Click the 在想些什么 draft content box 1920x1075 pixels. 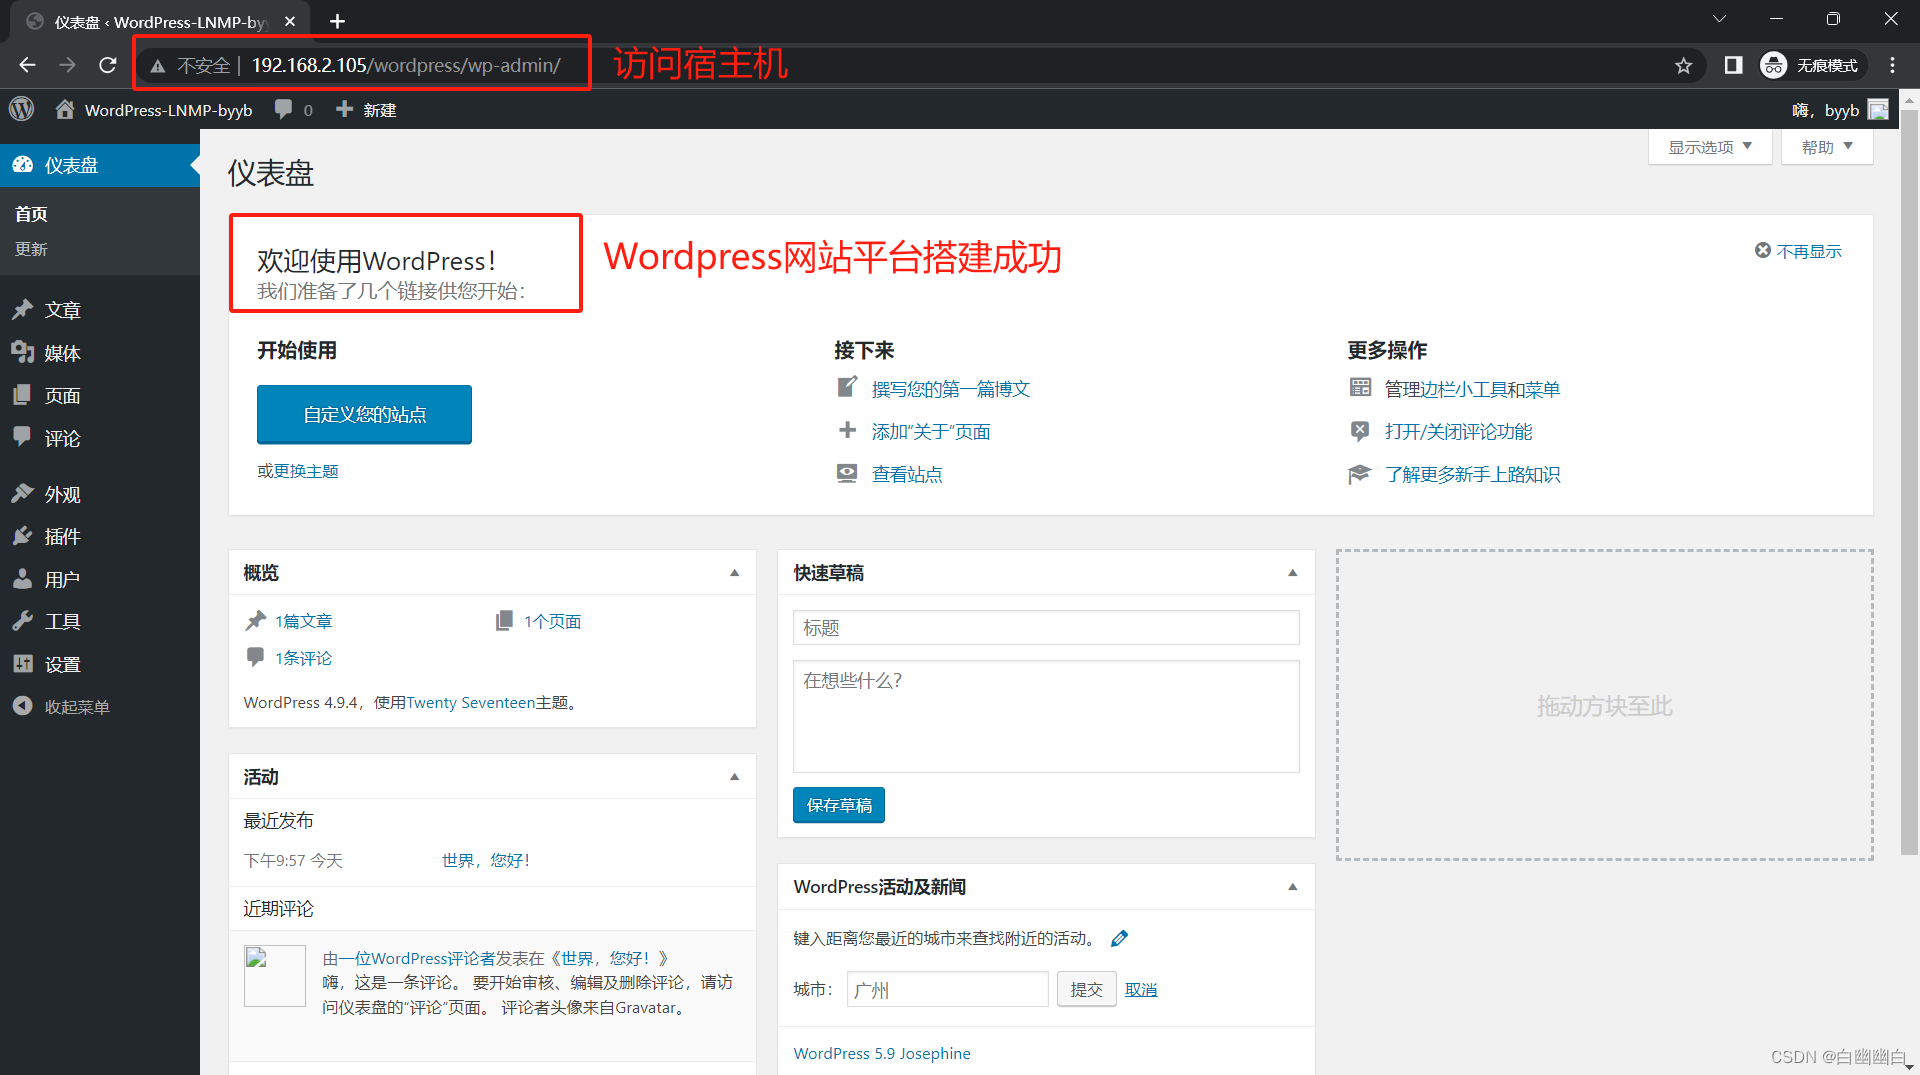pos(1046,716)
